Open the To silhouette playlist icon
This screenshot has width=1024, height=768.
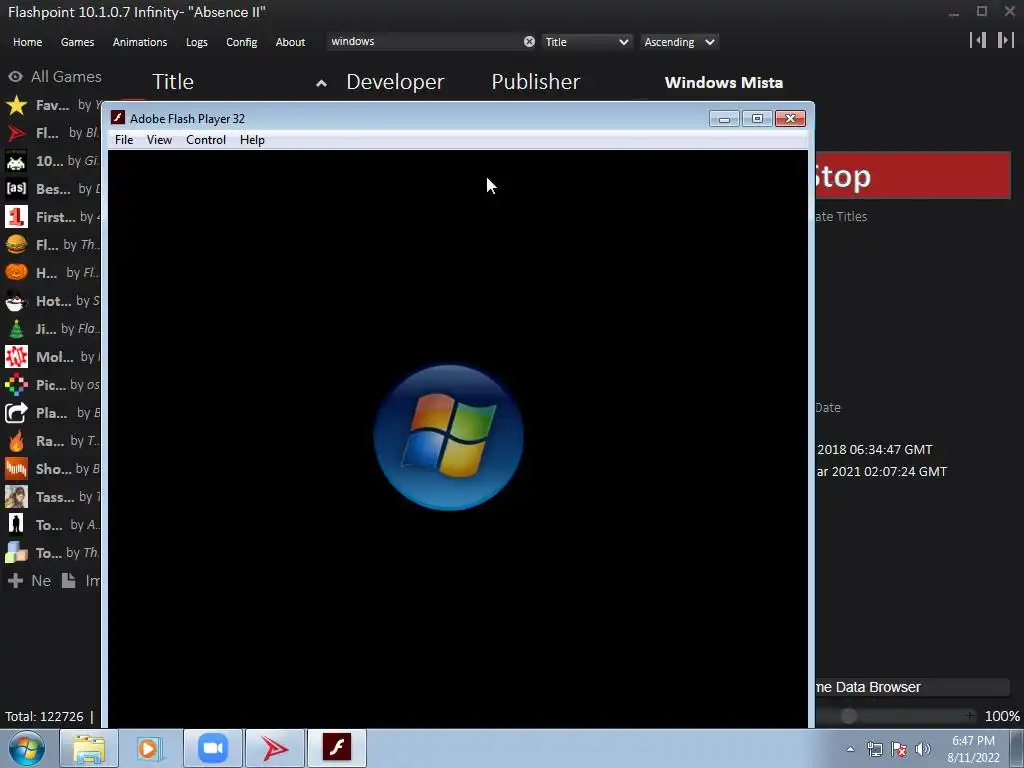[x=16, y=525]
